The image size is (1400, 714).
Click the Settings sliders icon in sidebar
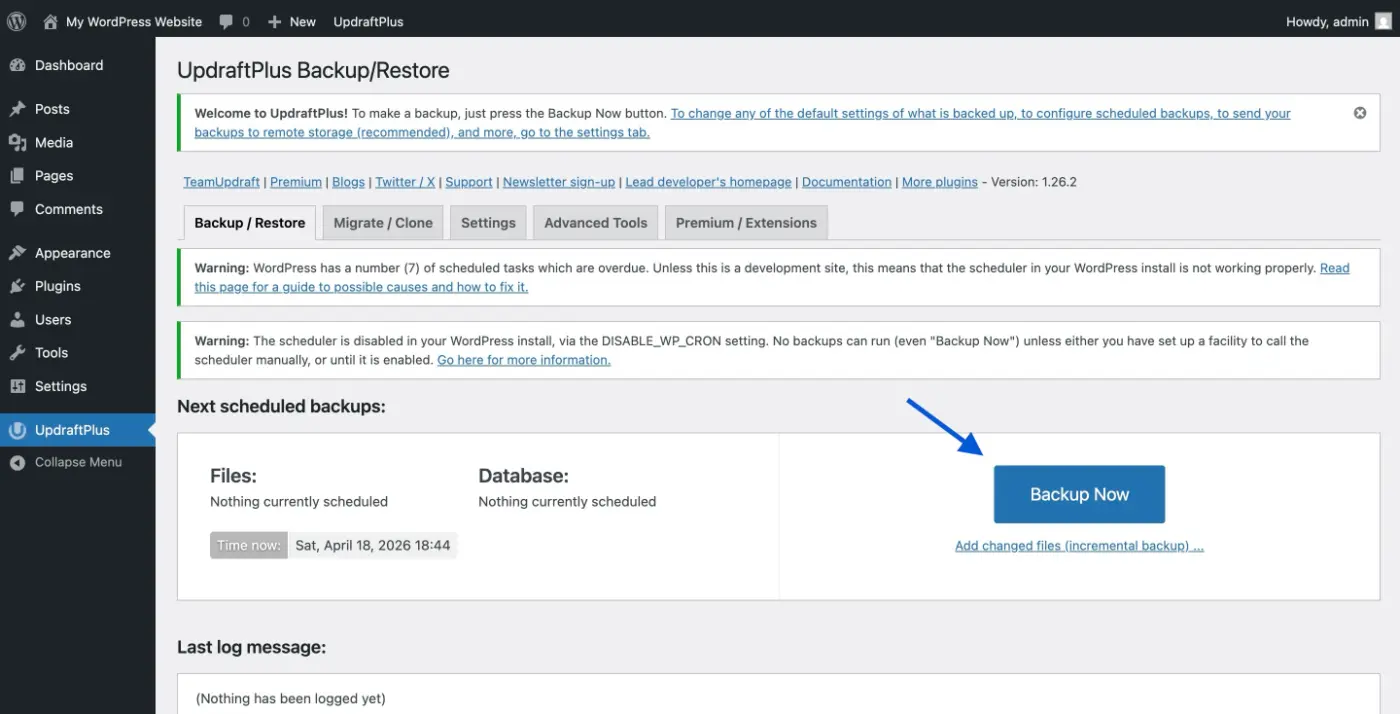click(x=17, y=386)
